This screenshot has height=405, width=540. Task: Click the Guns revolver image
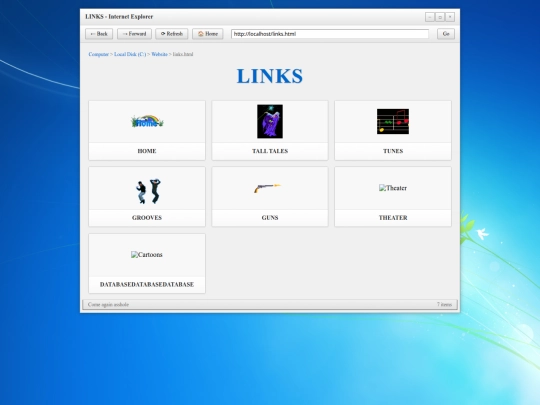click(267, 188)
